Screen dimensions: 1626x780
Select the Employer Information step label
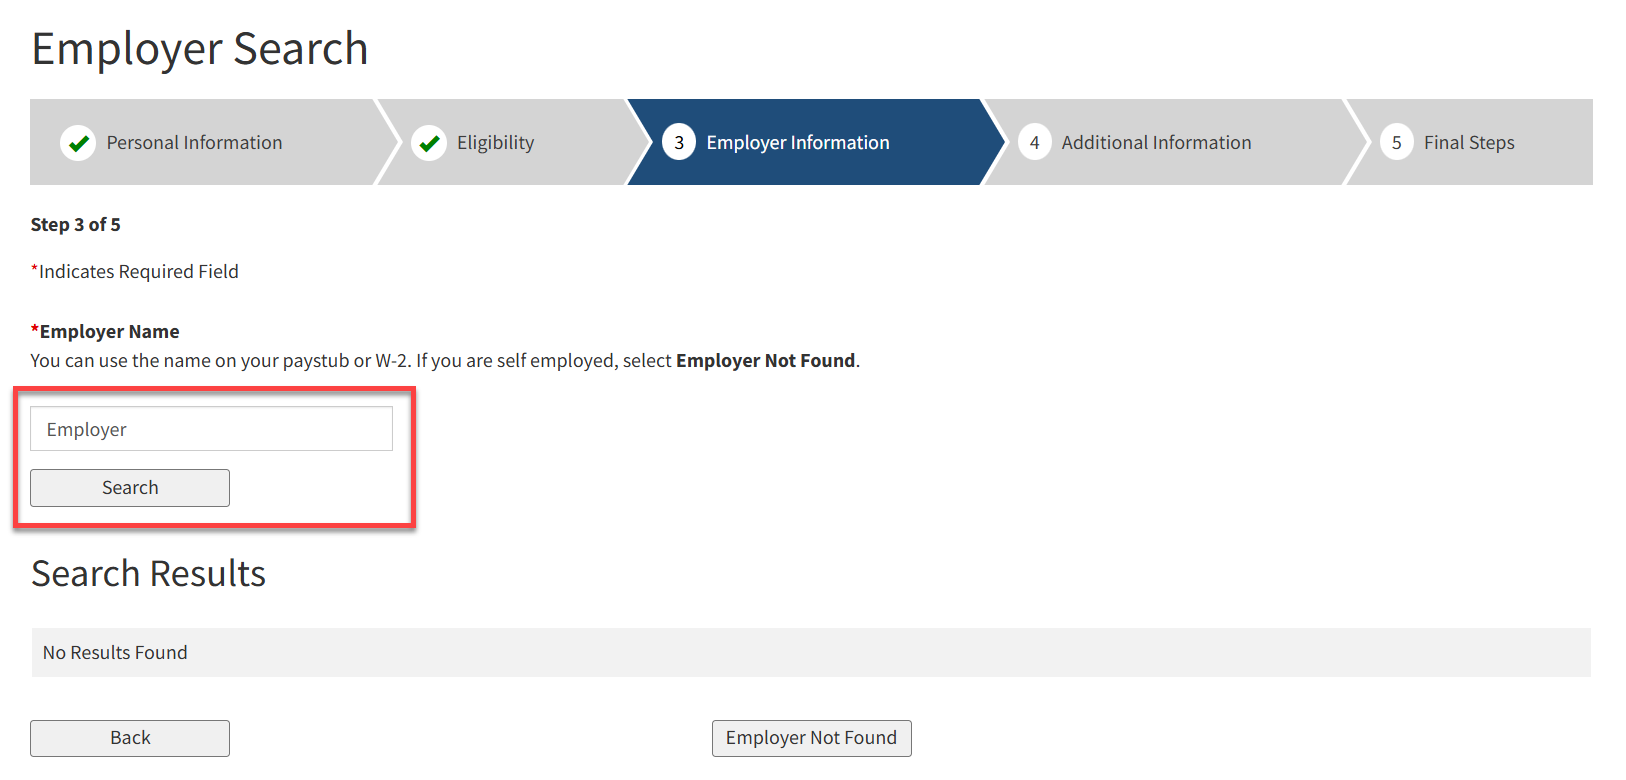tap(797, 143)
